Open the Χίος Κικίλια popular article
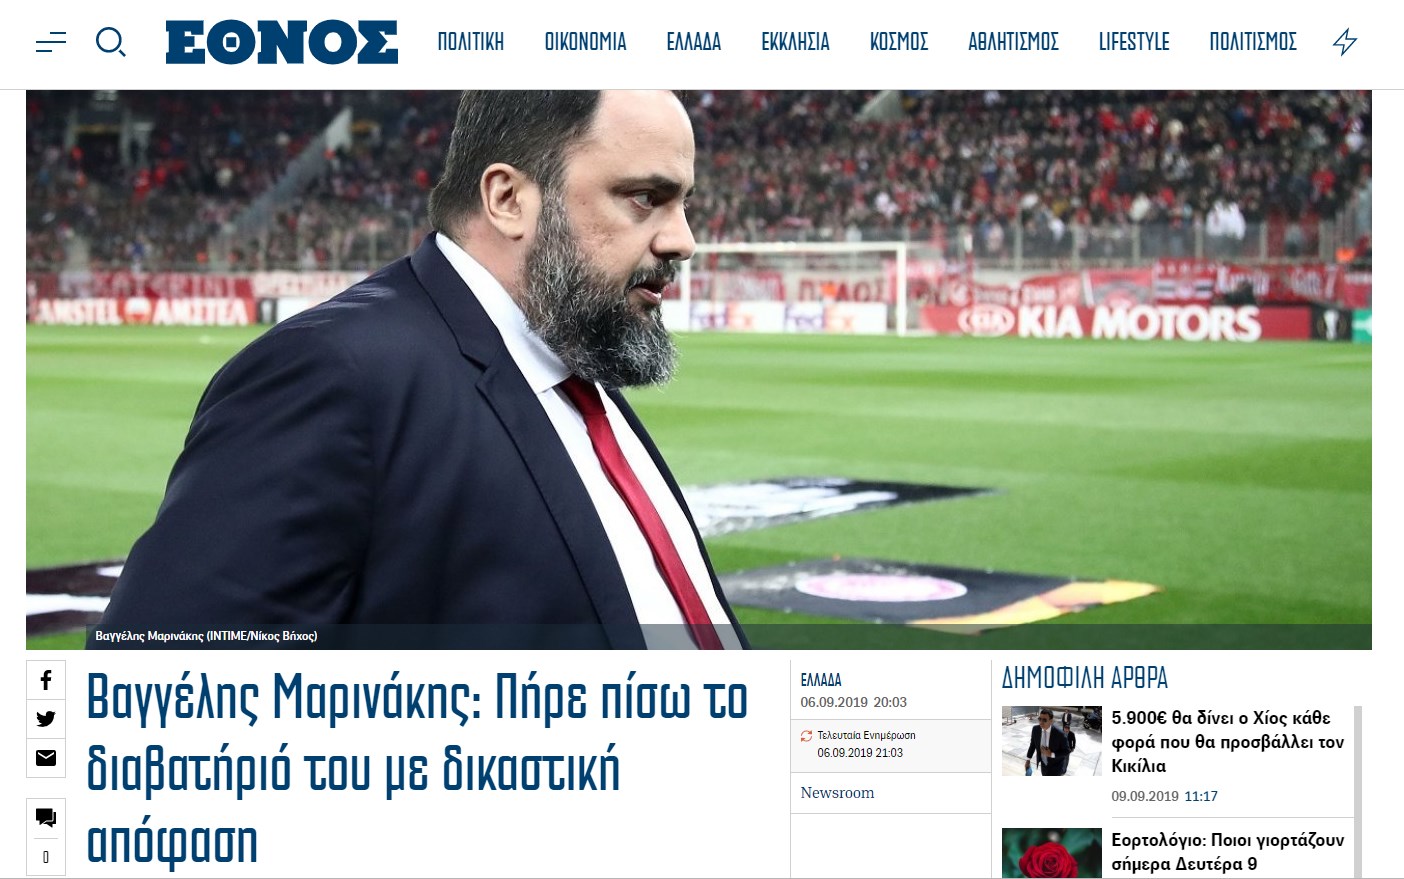1404x879 pixels. coord(1227,742)
